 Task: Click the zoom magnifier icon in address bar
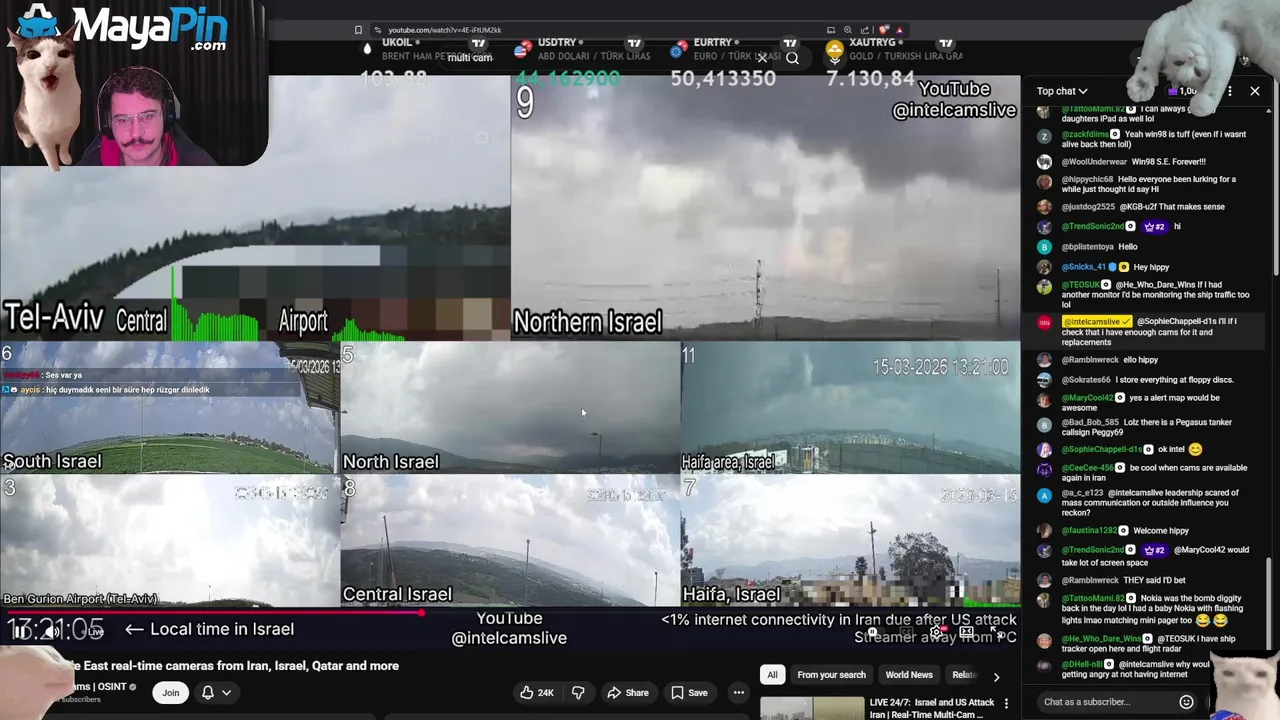(x=848, y=30)
